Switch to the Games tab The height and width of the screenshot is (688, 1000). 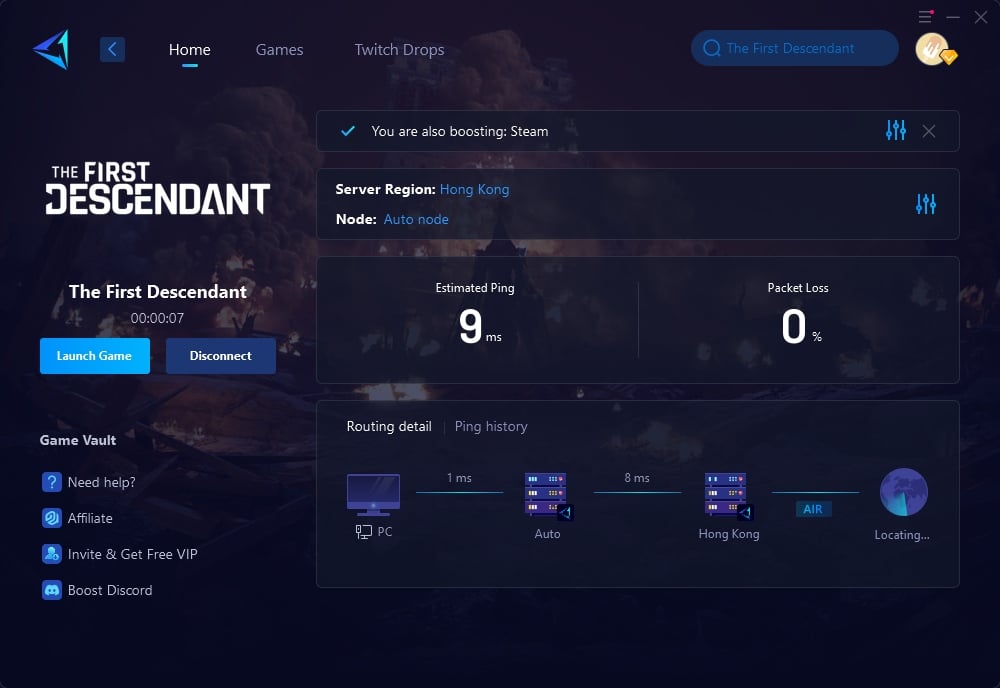coord(279,50)
